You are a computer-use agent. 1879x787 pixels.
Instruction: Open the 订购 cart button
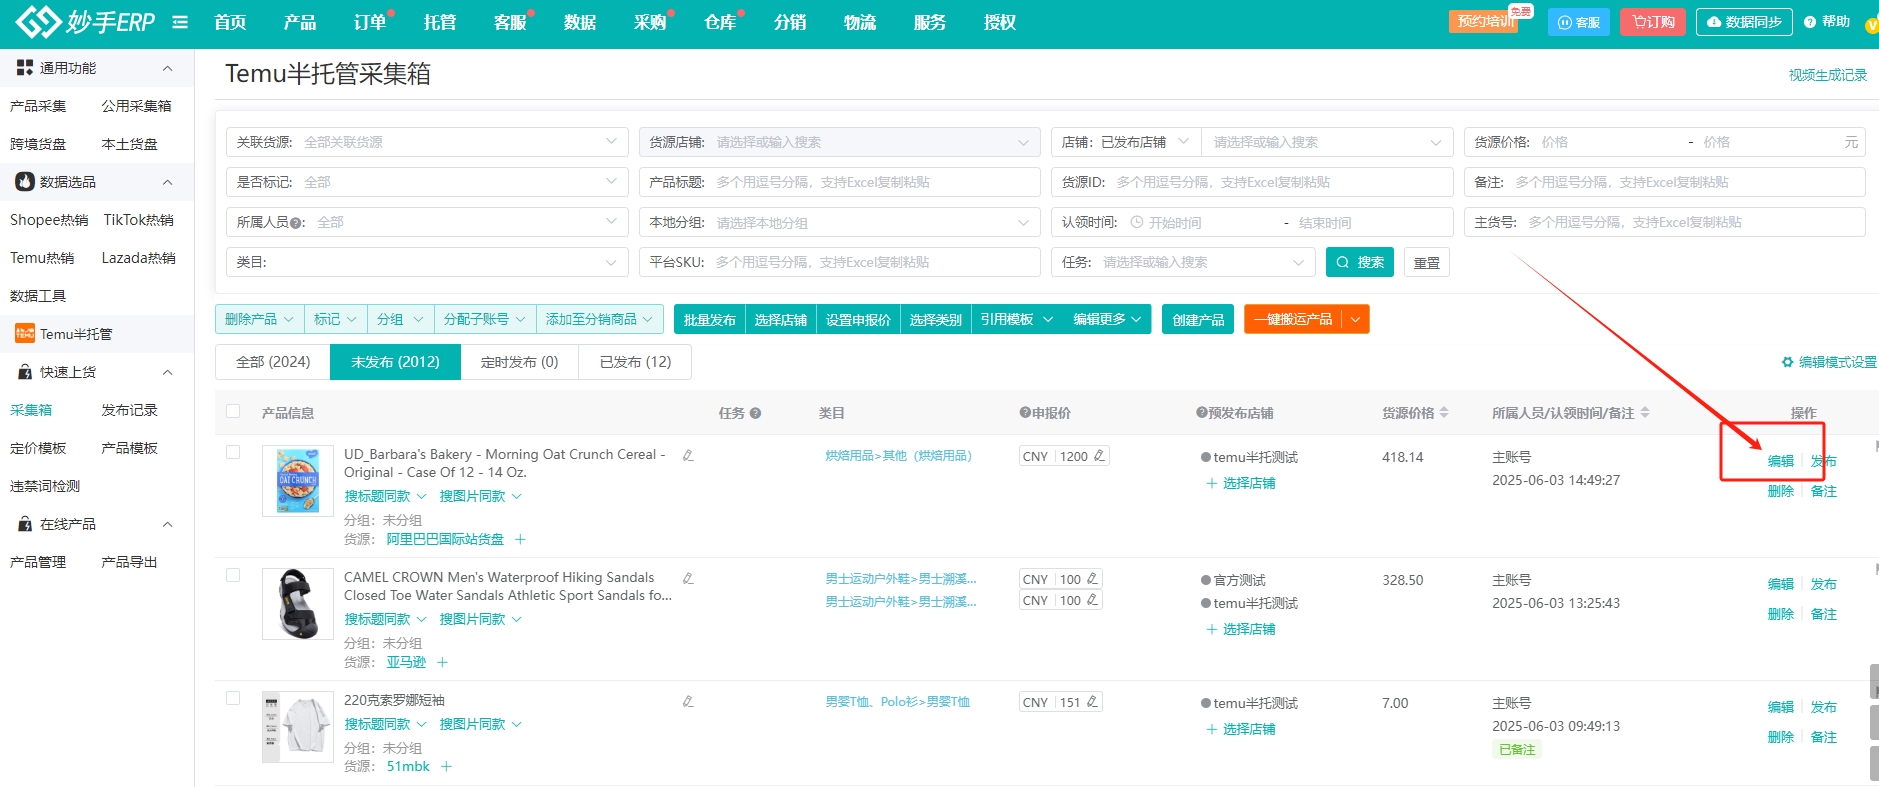click(1653, 22)
